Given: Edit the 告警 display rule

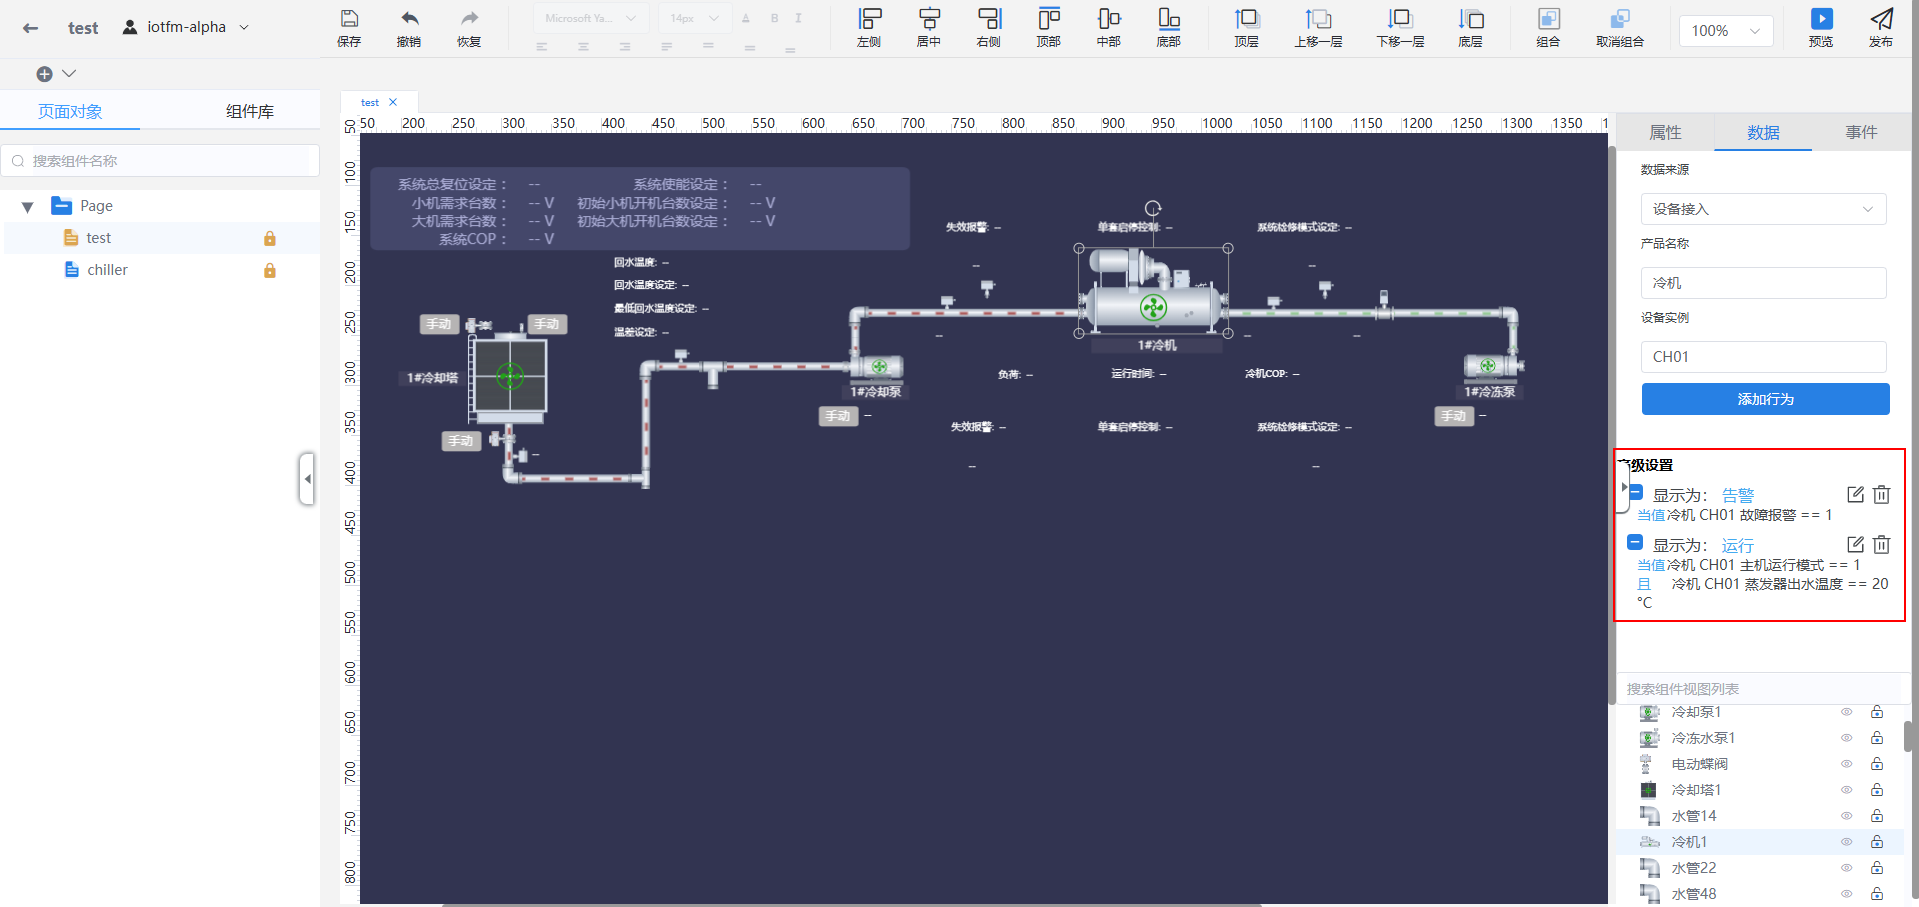Looking at the screenshot, I should point(1855,494).
